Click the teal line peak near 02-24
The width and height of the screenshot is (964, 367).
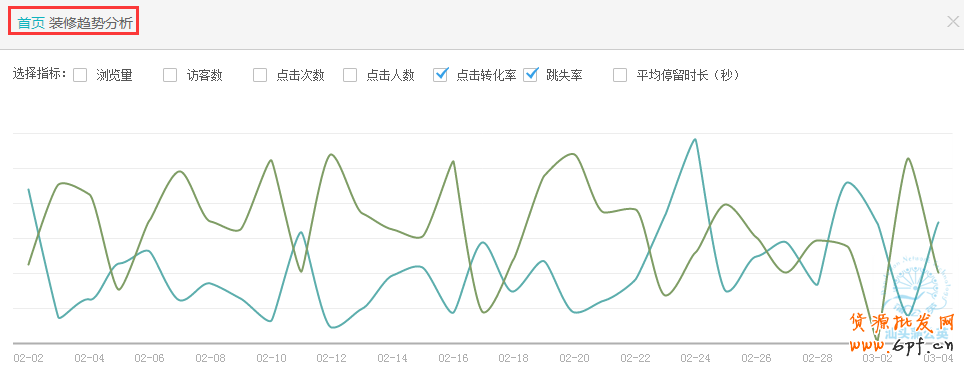tap(695, 140)
